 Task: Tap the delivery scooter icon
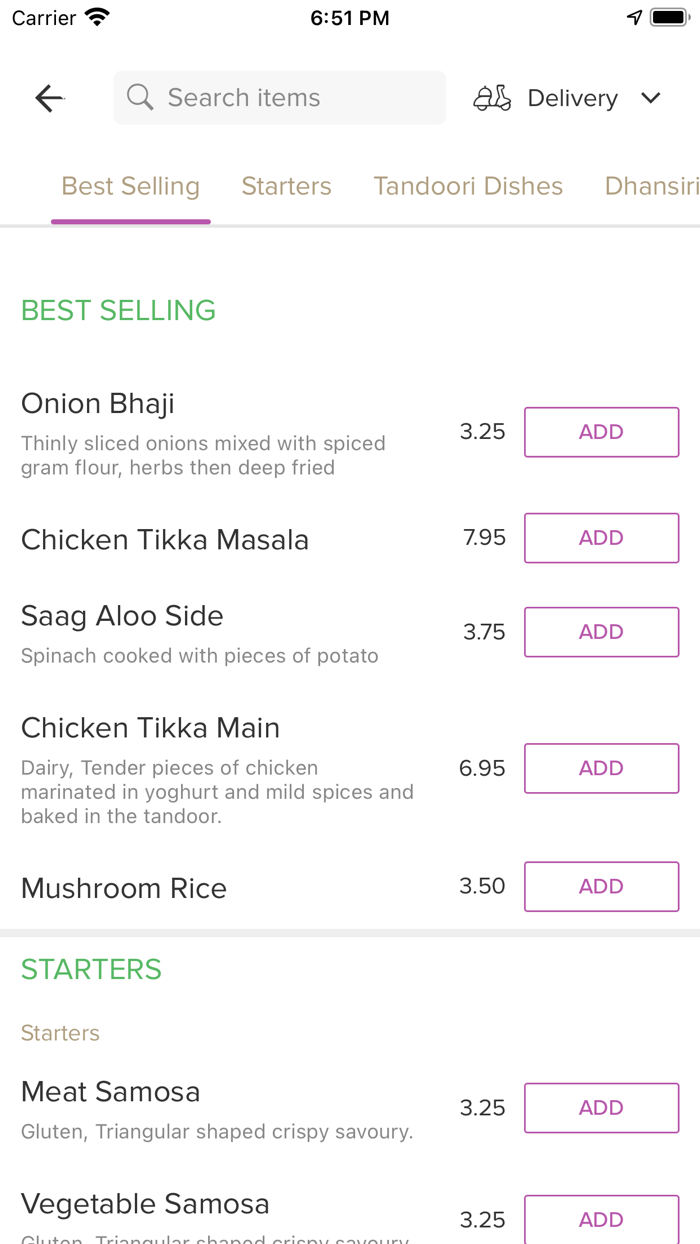tap(492, 98)
